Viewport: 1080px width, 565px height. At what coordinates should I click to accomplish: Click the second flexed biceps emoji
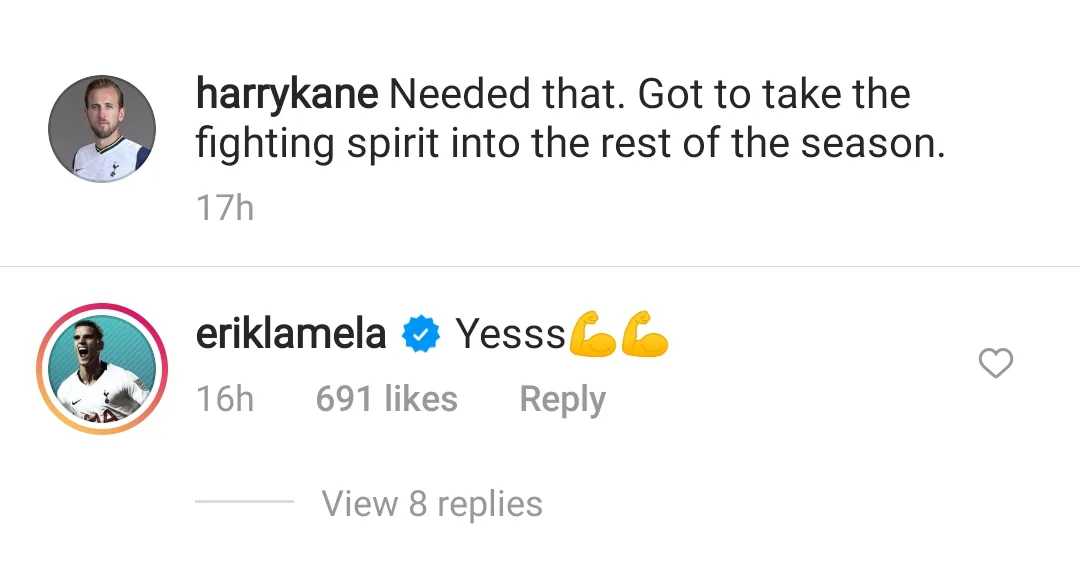(644, 335)
